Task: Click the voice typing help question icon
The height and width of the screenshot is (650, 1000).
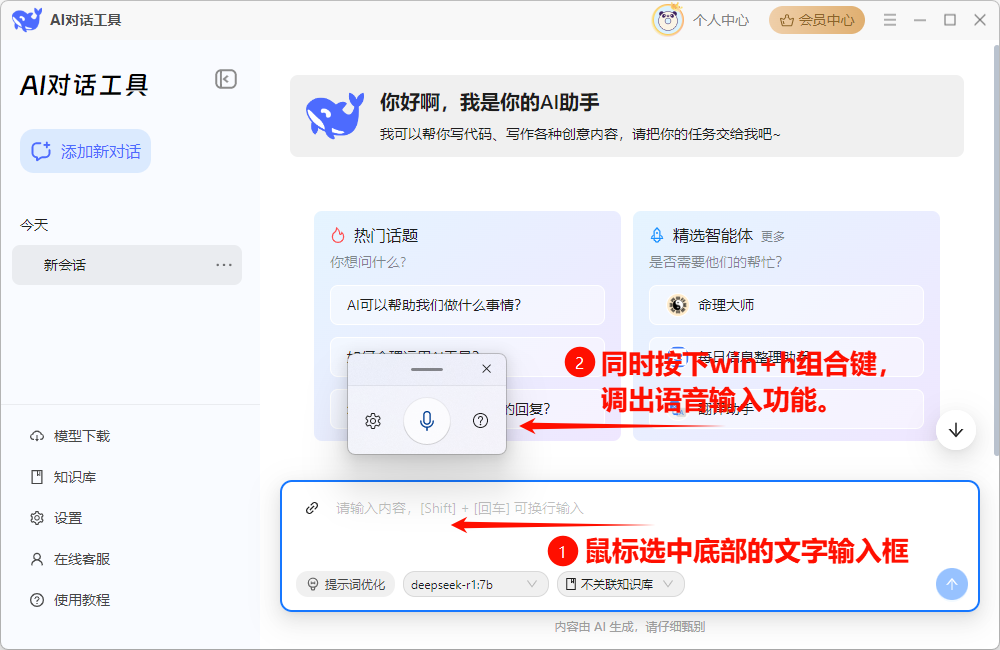Action: [480, 421]
